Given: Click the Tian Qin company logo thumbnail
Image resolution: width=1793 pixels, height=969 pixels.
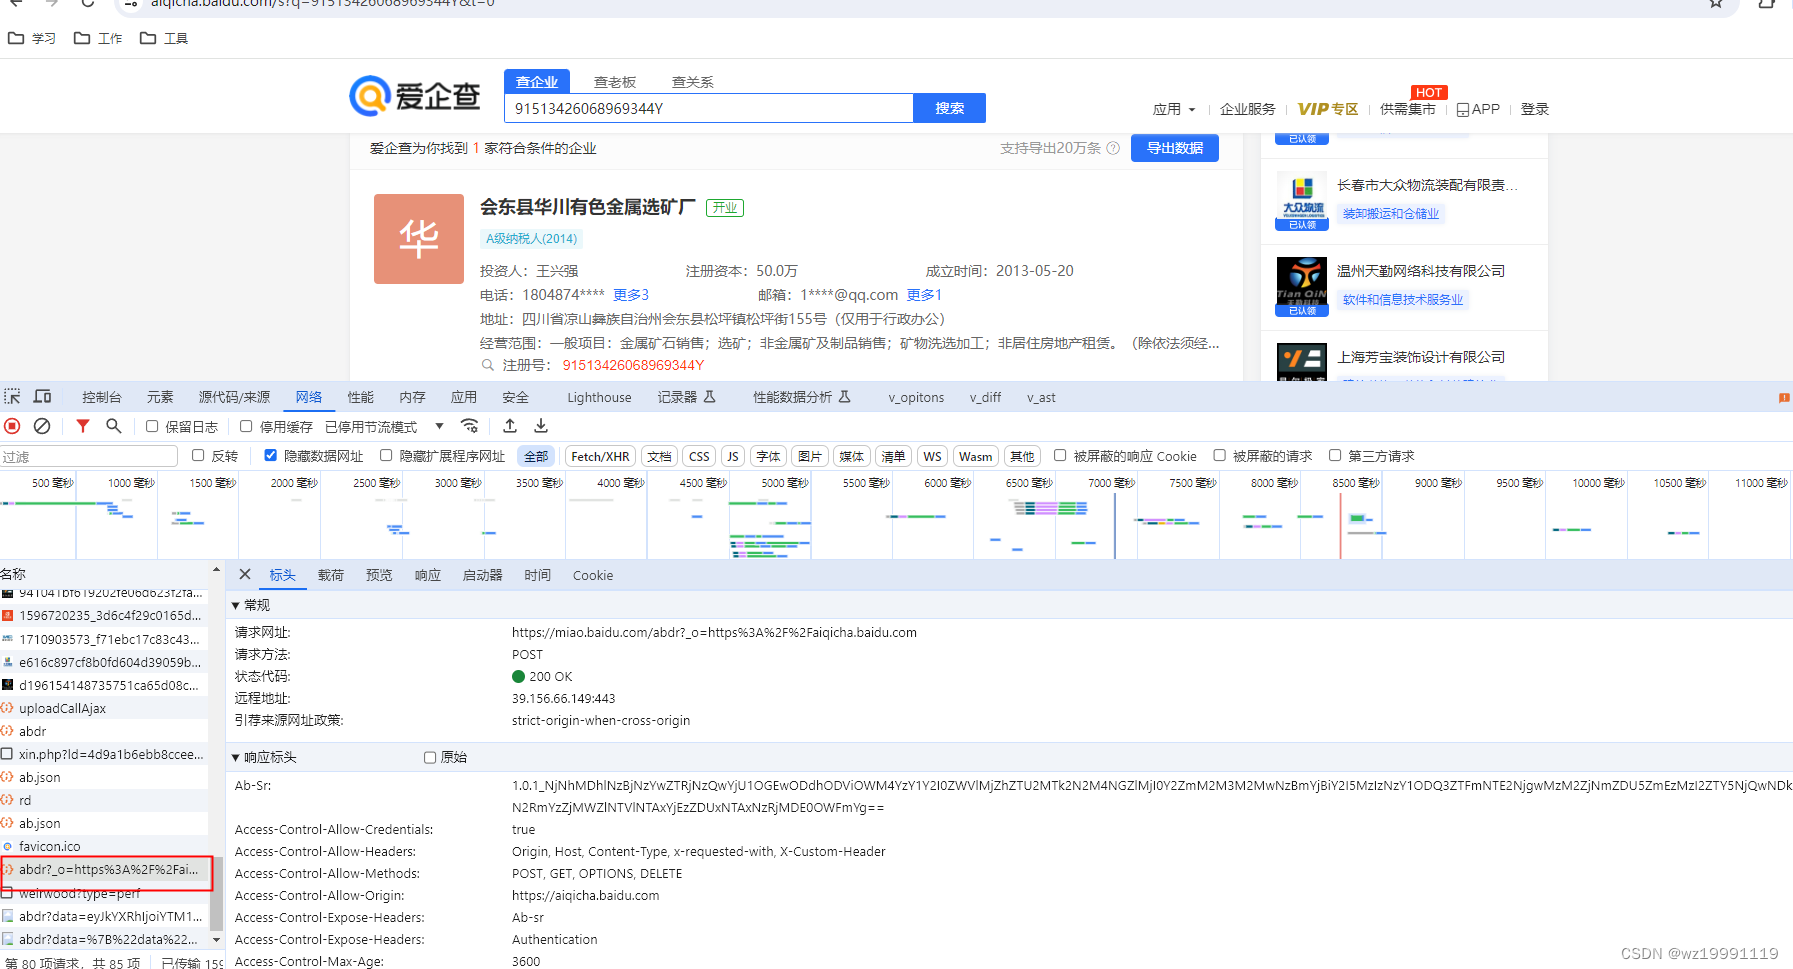Looking at the screenshot, I should pyautogui.click(x=1302, y=286).
